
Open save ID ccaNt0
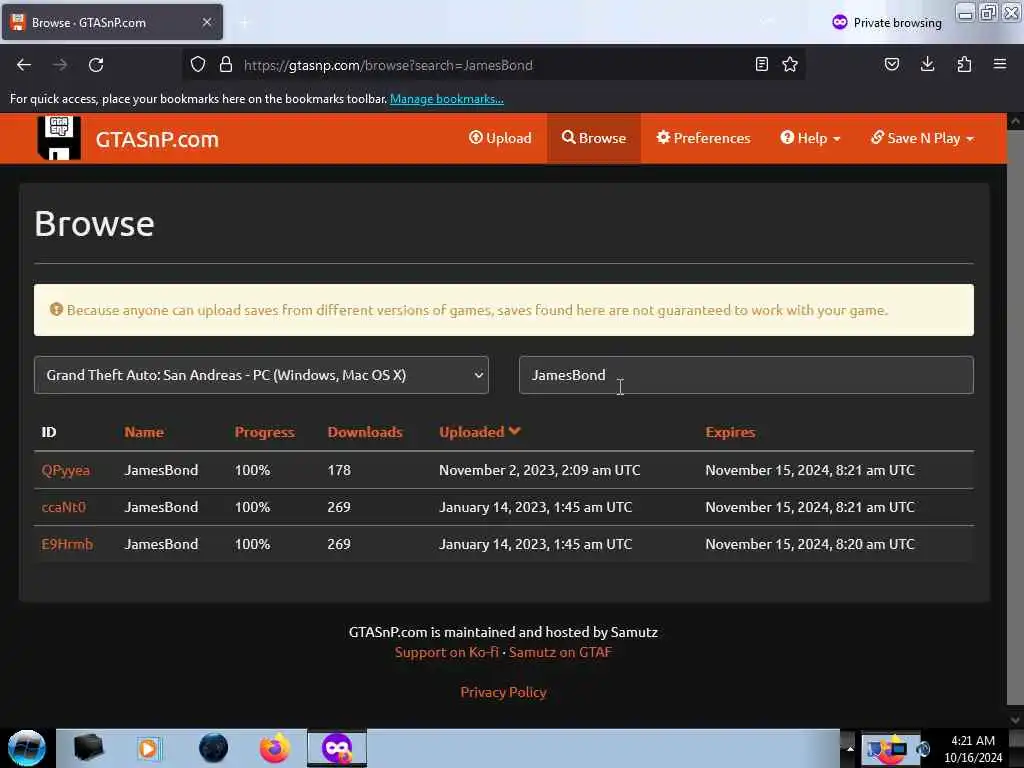coord(63,507)
